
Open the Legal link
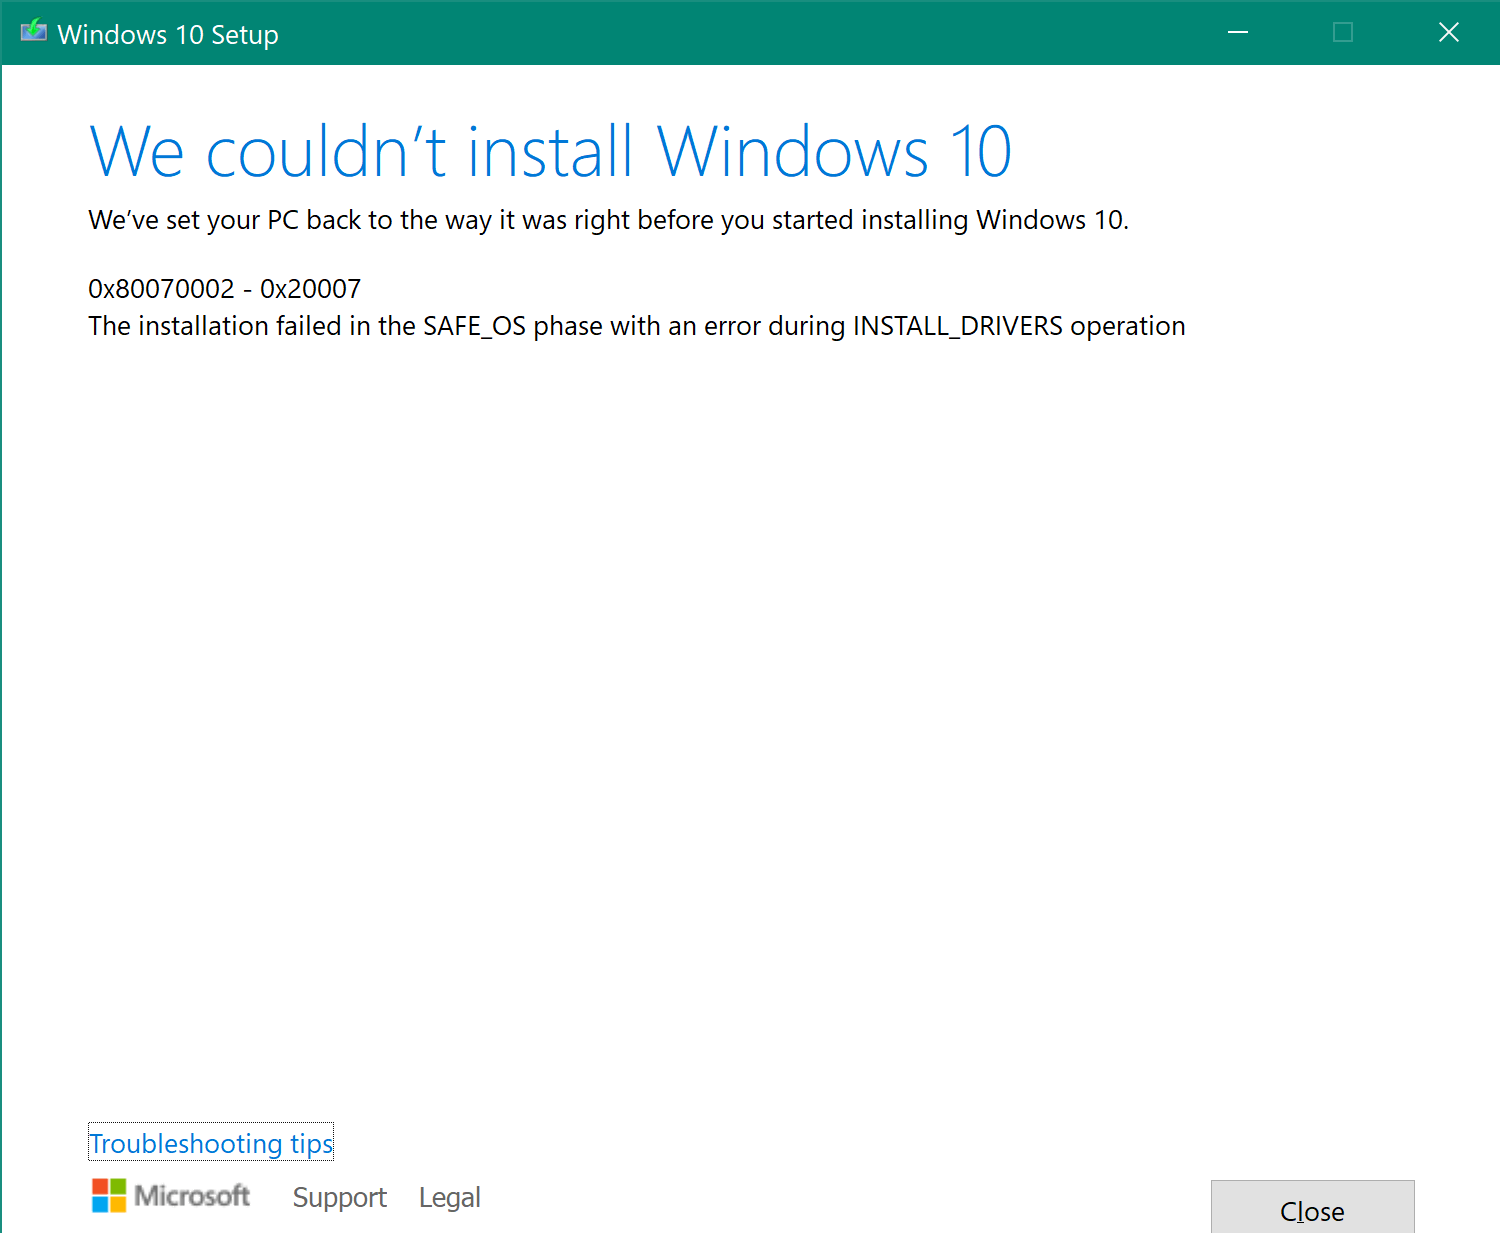449,1197
